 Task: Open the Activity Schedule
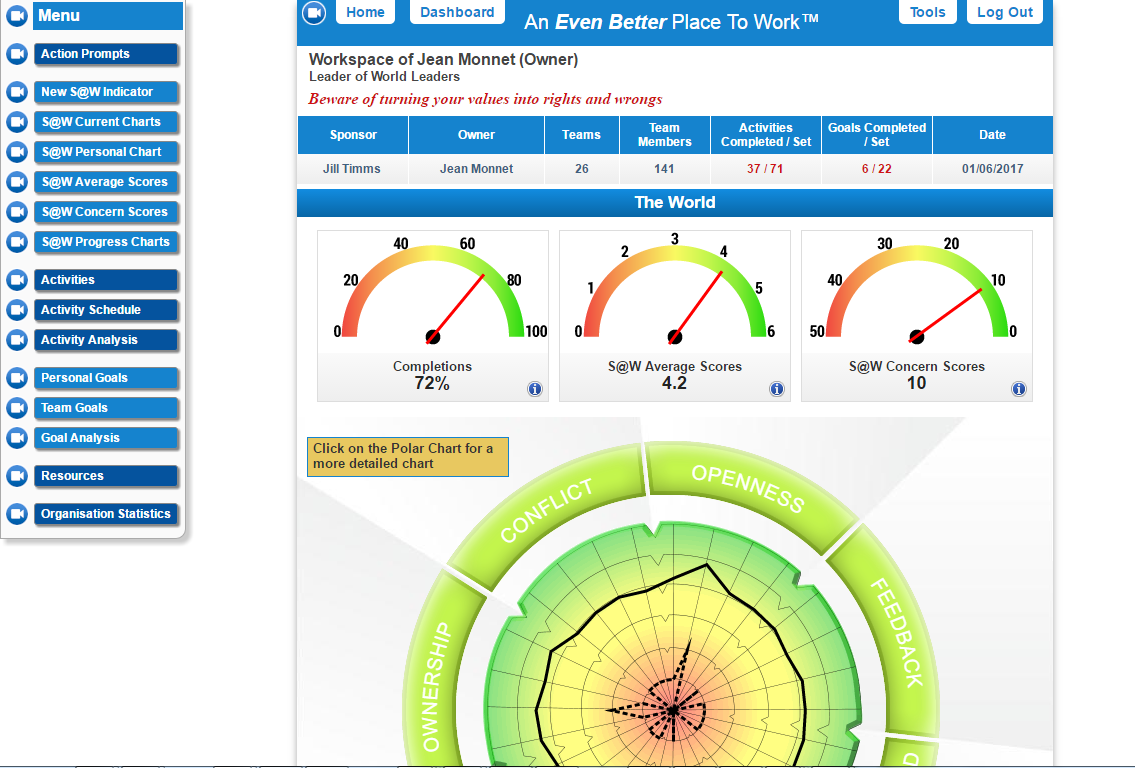click(x=106, y=310)
